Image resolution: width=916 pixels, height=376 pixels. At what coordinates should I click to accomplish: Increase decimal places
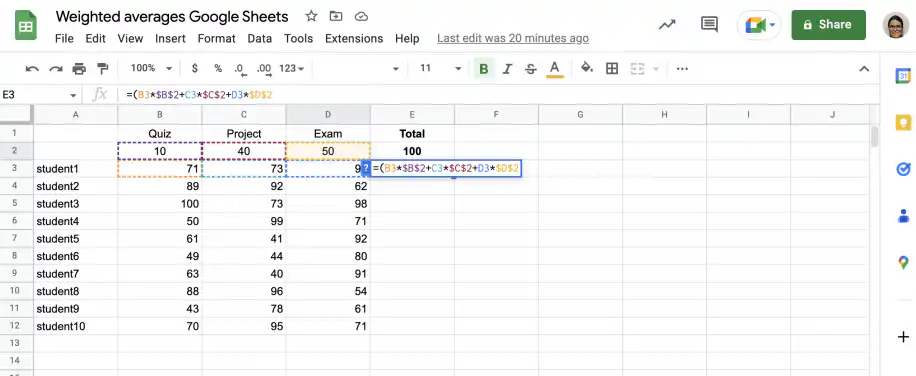point(264,69)
